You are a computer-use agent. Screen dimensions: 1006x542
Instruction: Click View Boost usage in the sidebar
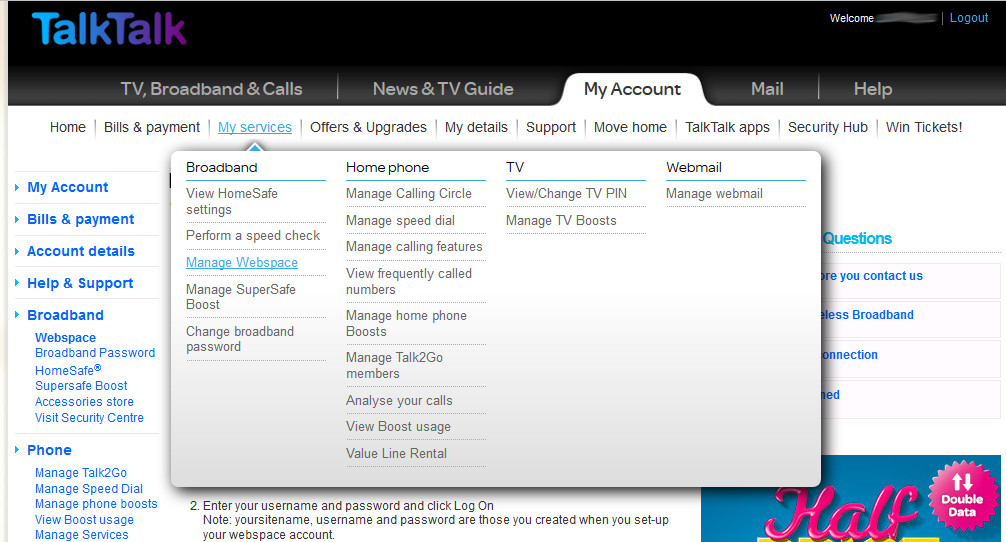point(84,520)
